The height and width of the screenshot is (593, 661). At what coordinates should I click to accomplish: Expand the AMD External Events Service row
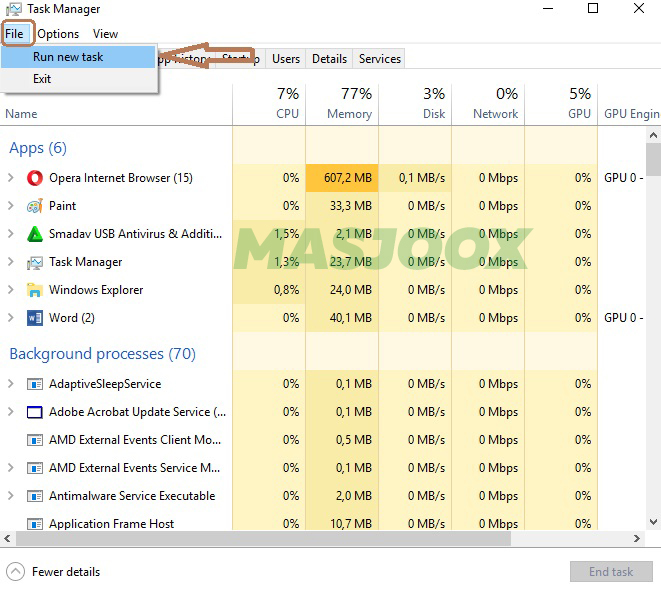pyautogui.click(x=11, y=467)
